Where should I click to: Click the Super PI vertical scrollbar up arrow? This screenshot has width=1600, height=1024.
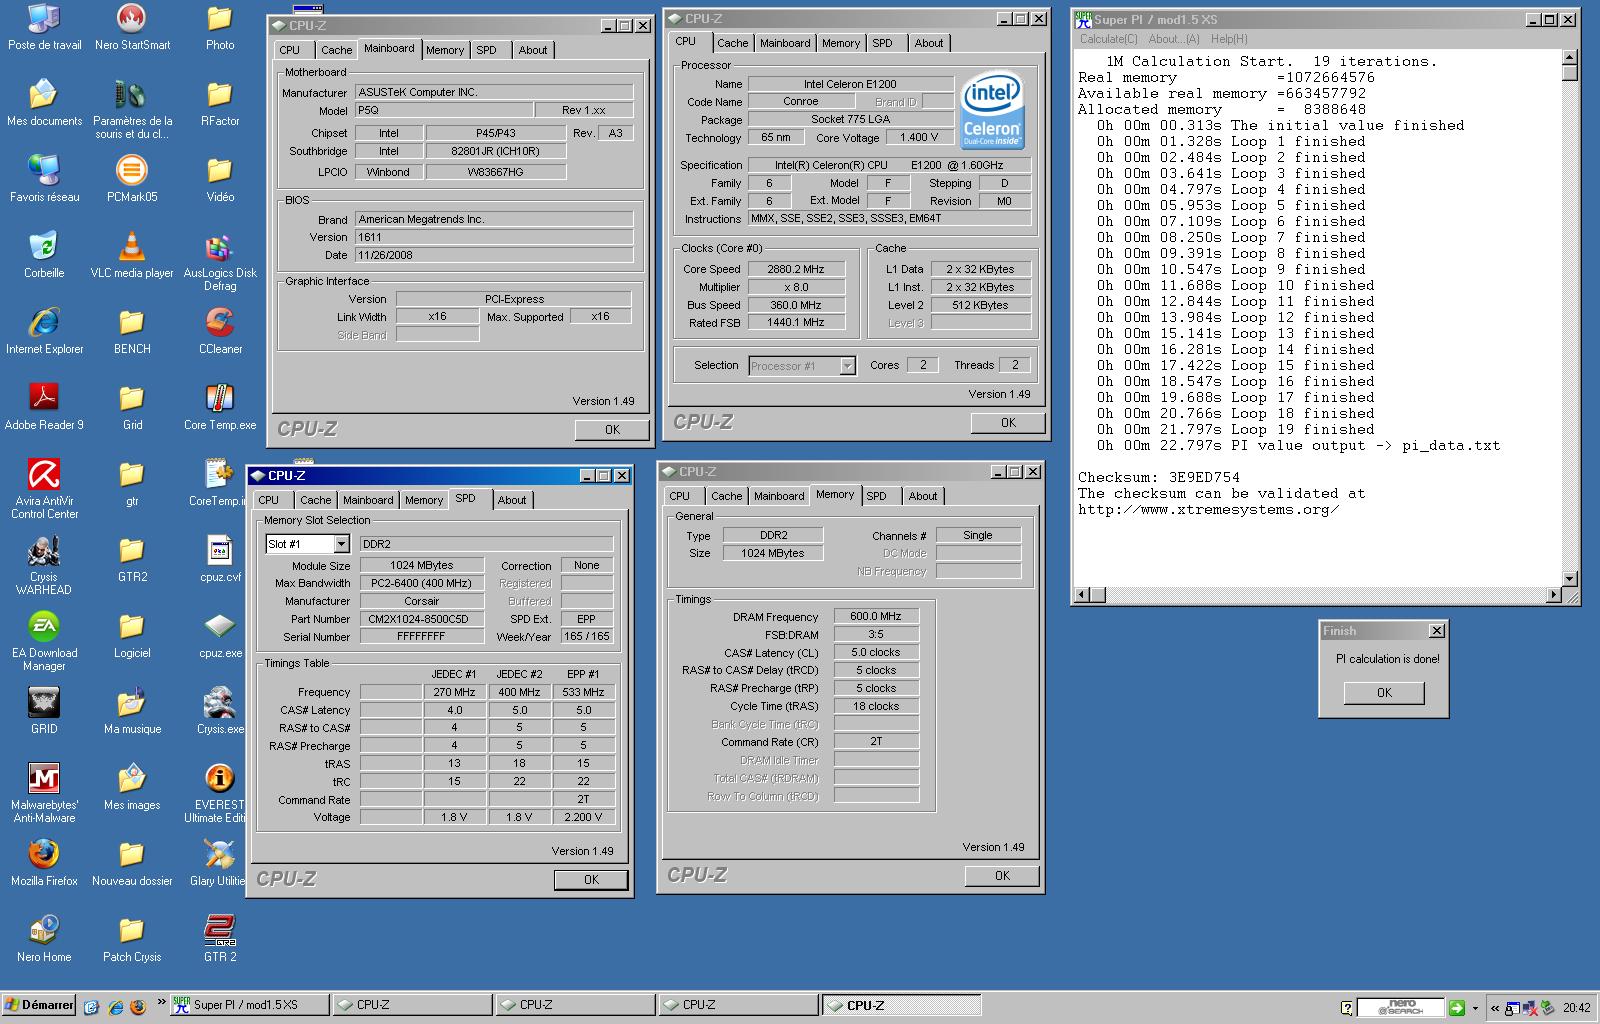(x=1570, y=57)
